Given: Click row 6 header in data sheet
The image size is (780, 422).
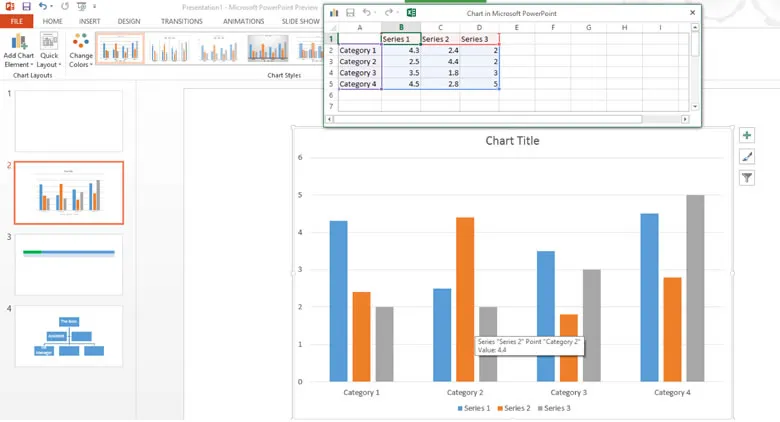Looking at the screenshot, I should 331,95.
